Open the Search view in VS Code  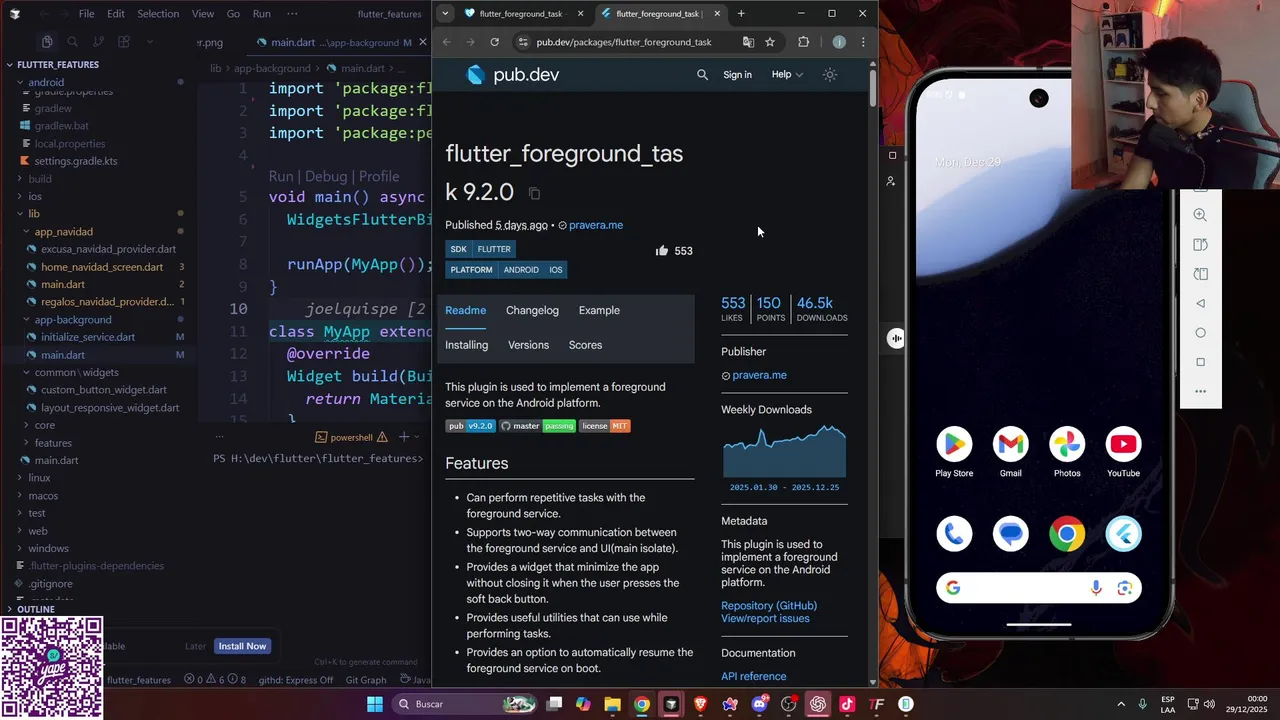pos(72,42)
